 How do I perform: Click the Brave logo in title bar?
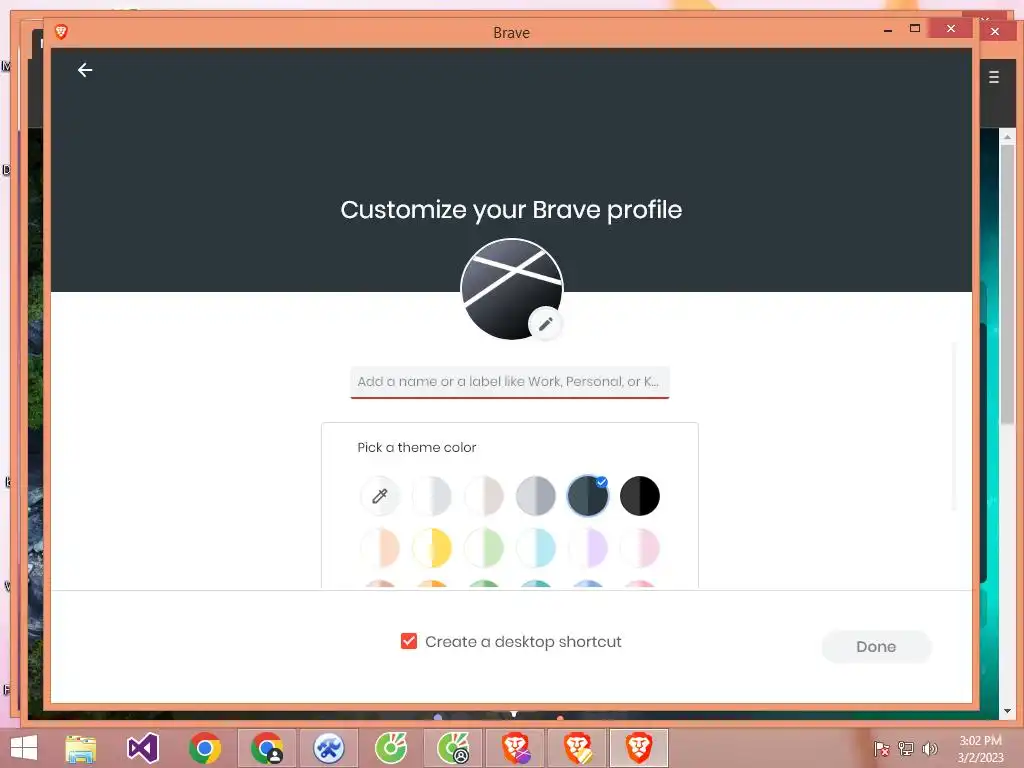[x=61, y=32]
